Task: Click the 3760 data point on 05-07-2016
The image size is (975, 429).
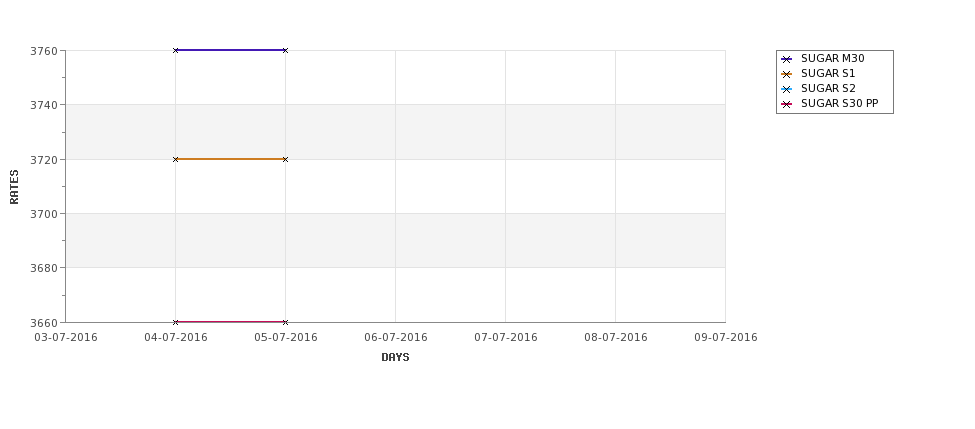Action: (x=285, y=50)
